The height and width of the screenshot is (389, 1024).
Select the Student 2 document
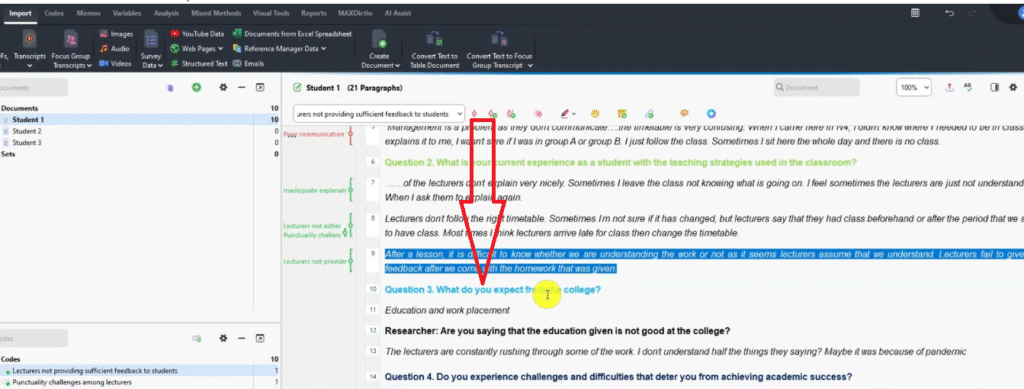[140, 131]
